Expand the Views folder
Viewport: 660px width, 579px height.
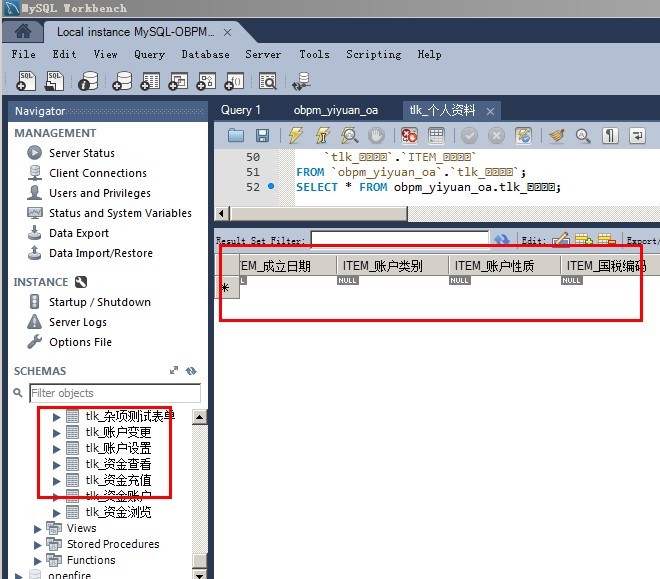[37, 529]
